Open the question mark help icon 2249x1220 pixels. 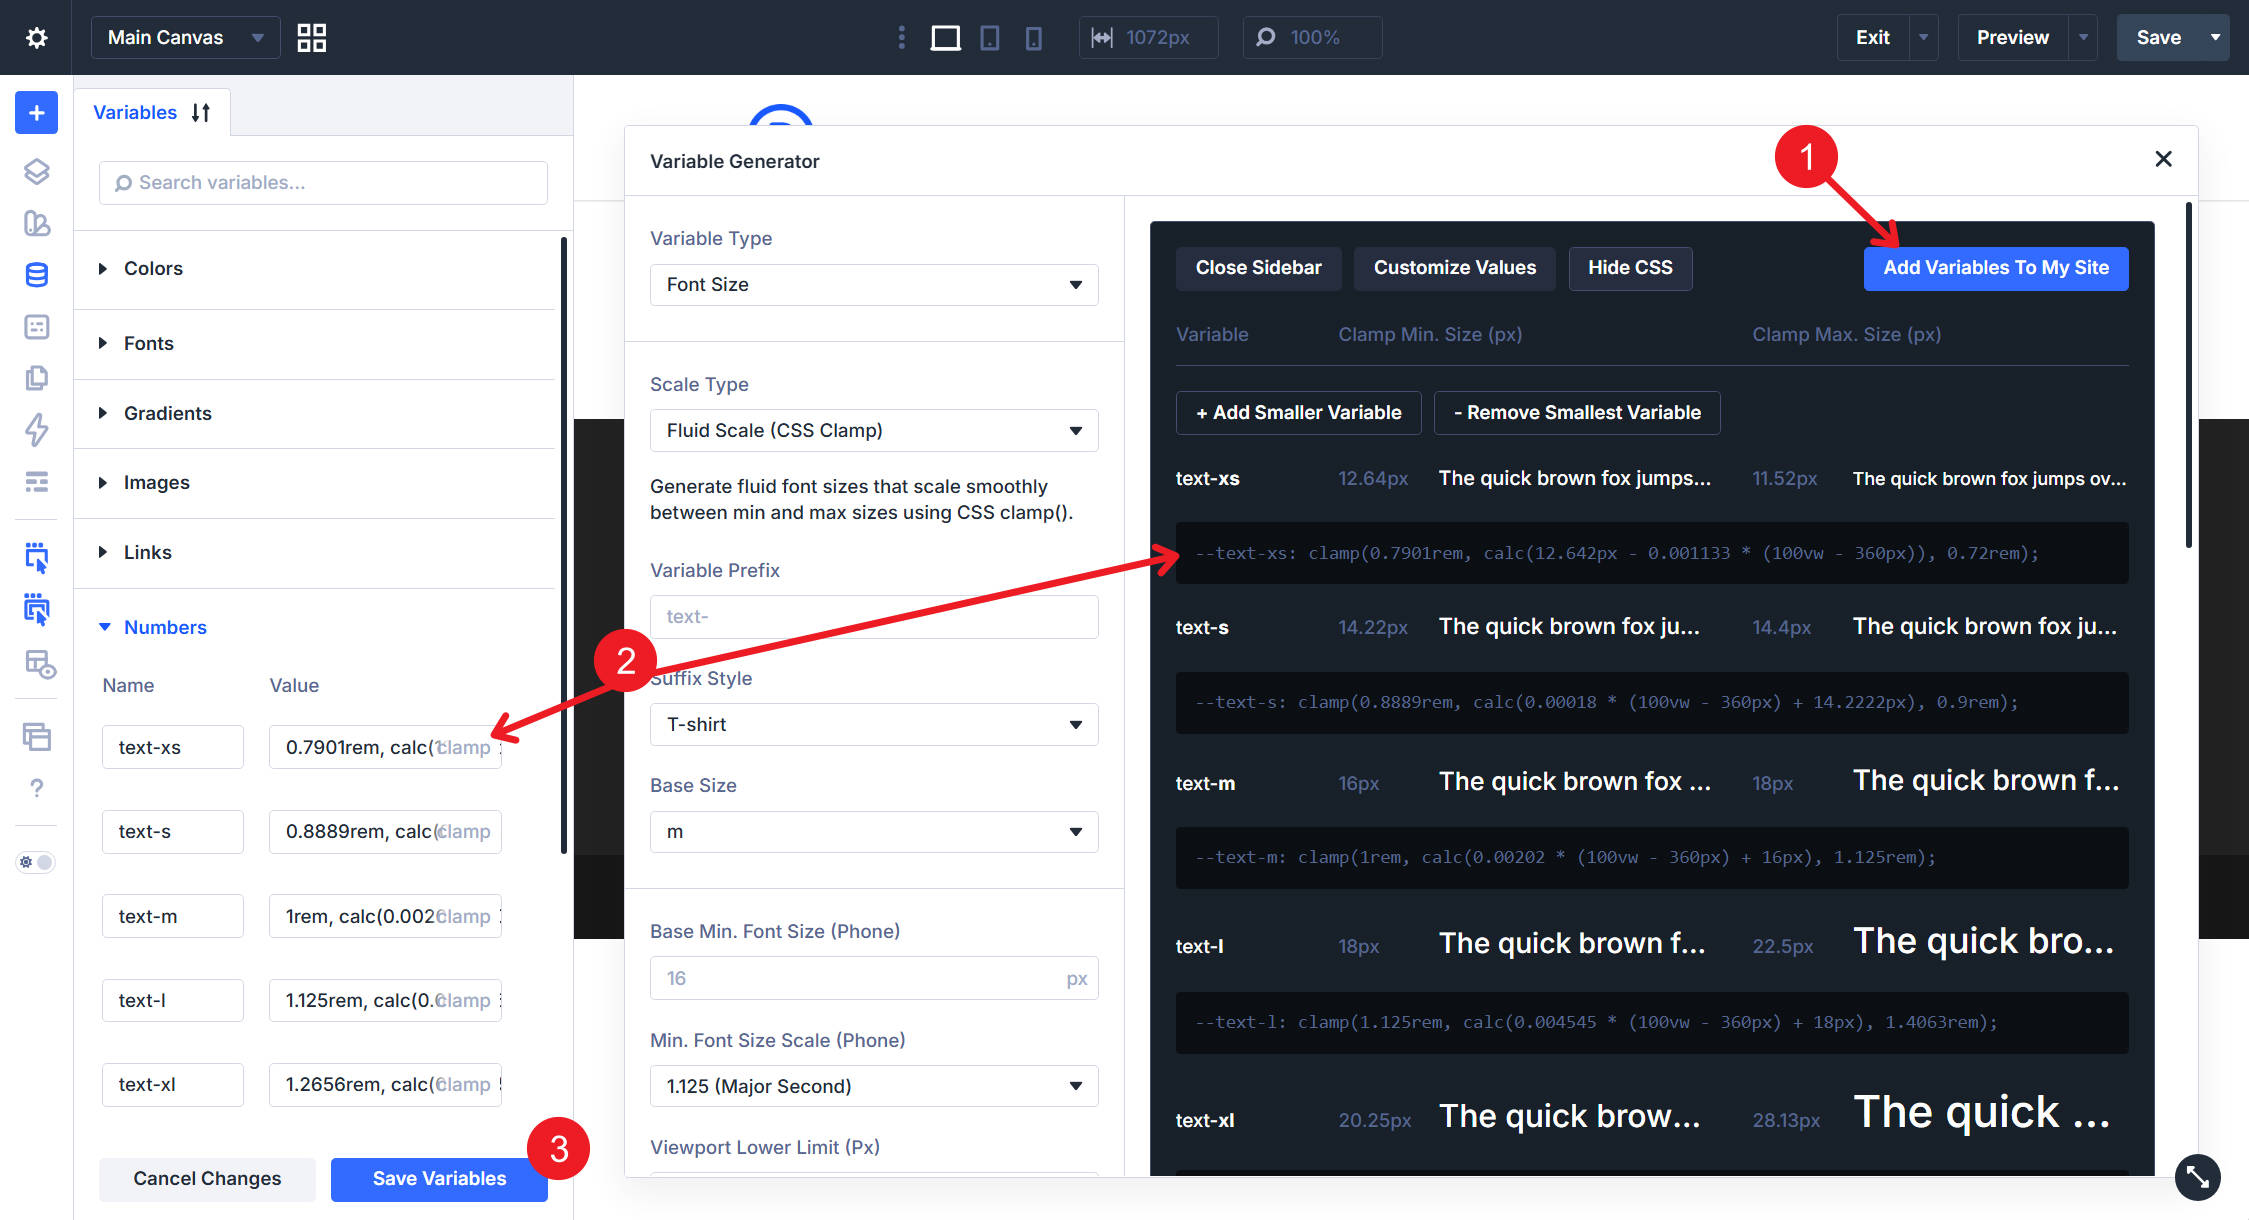(x=36, y=788)
